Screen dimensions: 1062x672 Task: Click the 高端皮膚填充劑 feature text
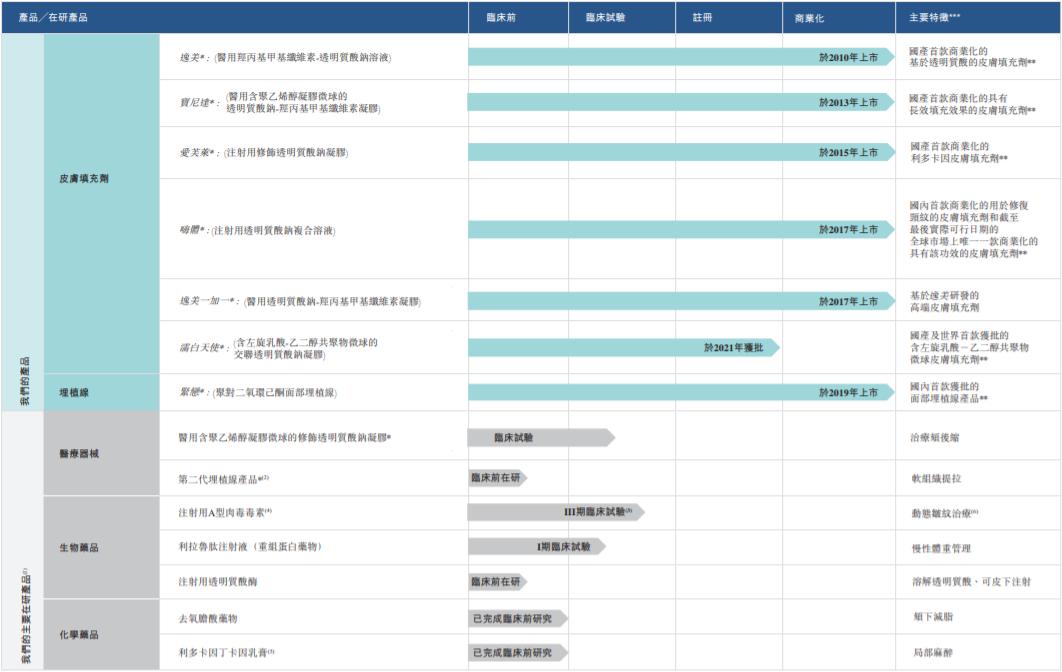944,308
